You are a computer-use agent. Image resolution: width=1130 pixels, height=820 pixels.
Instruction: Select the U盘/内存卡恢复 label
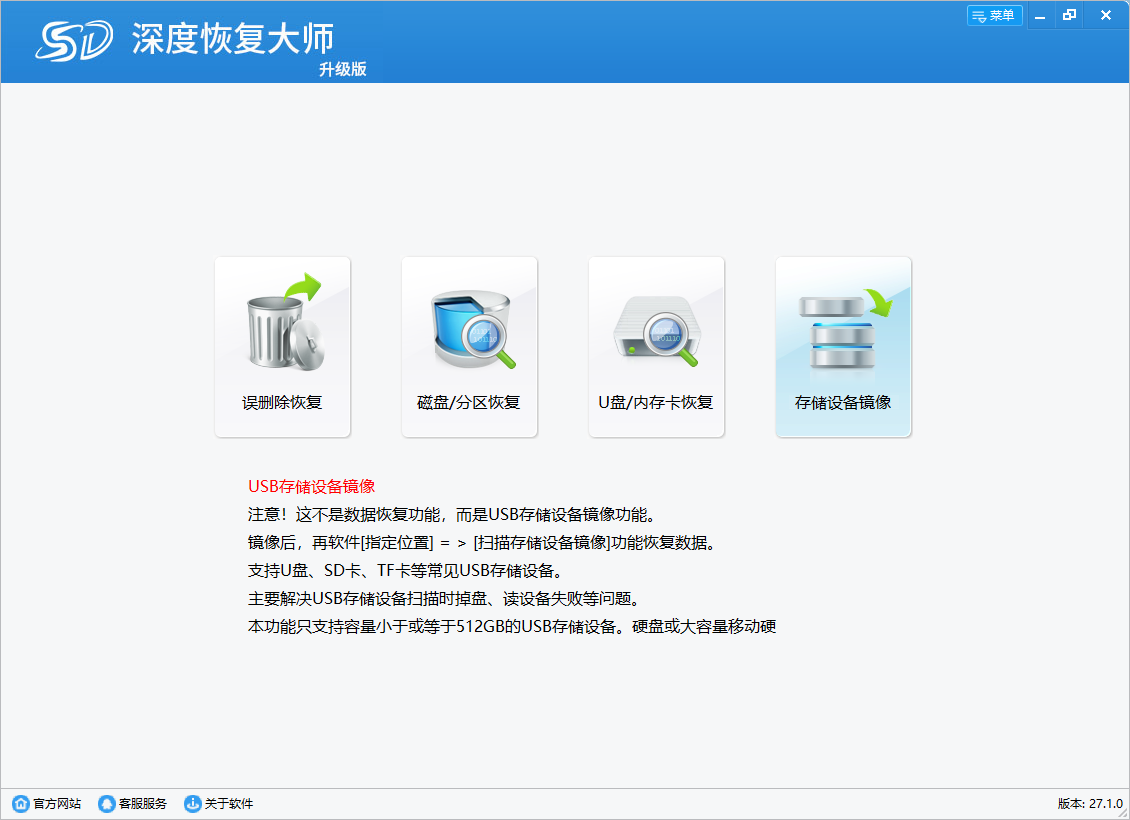[656, 403]
